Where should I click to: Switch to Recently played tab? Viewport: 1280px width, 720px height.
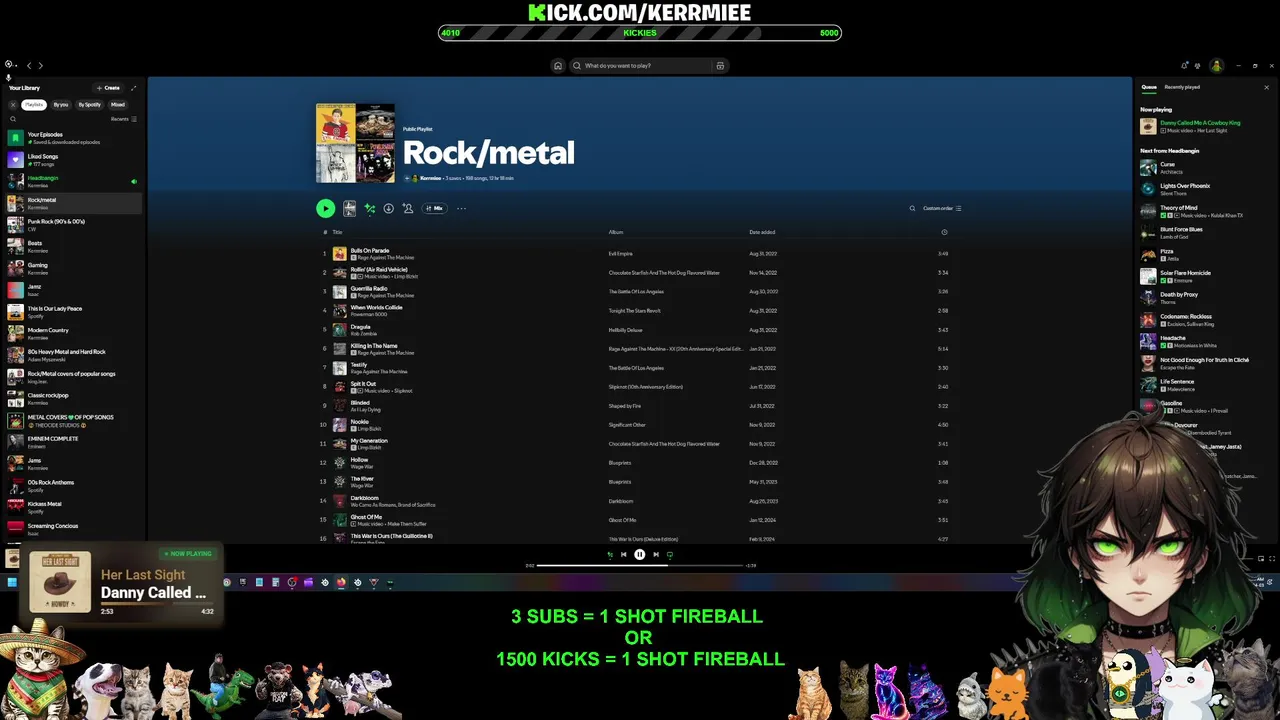(1182, 87)
